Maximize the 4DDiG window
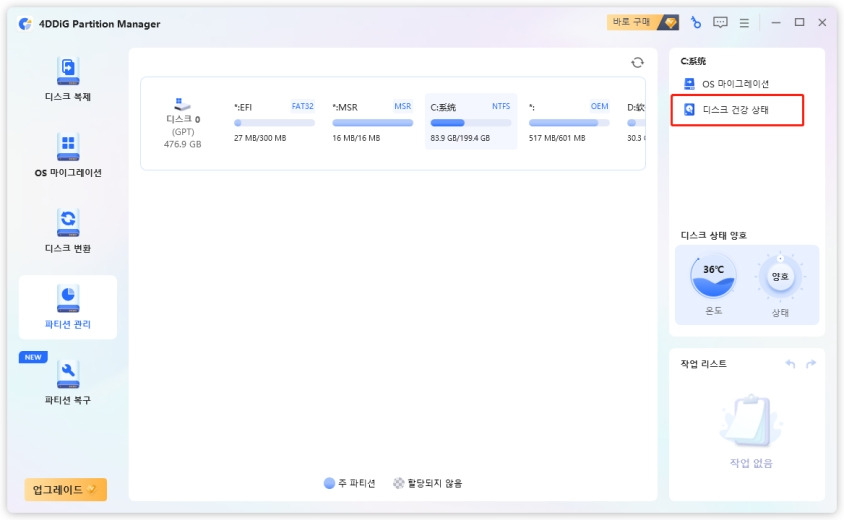Screen dimensions: 844x520 [x=799, y=22]
